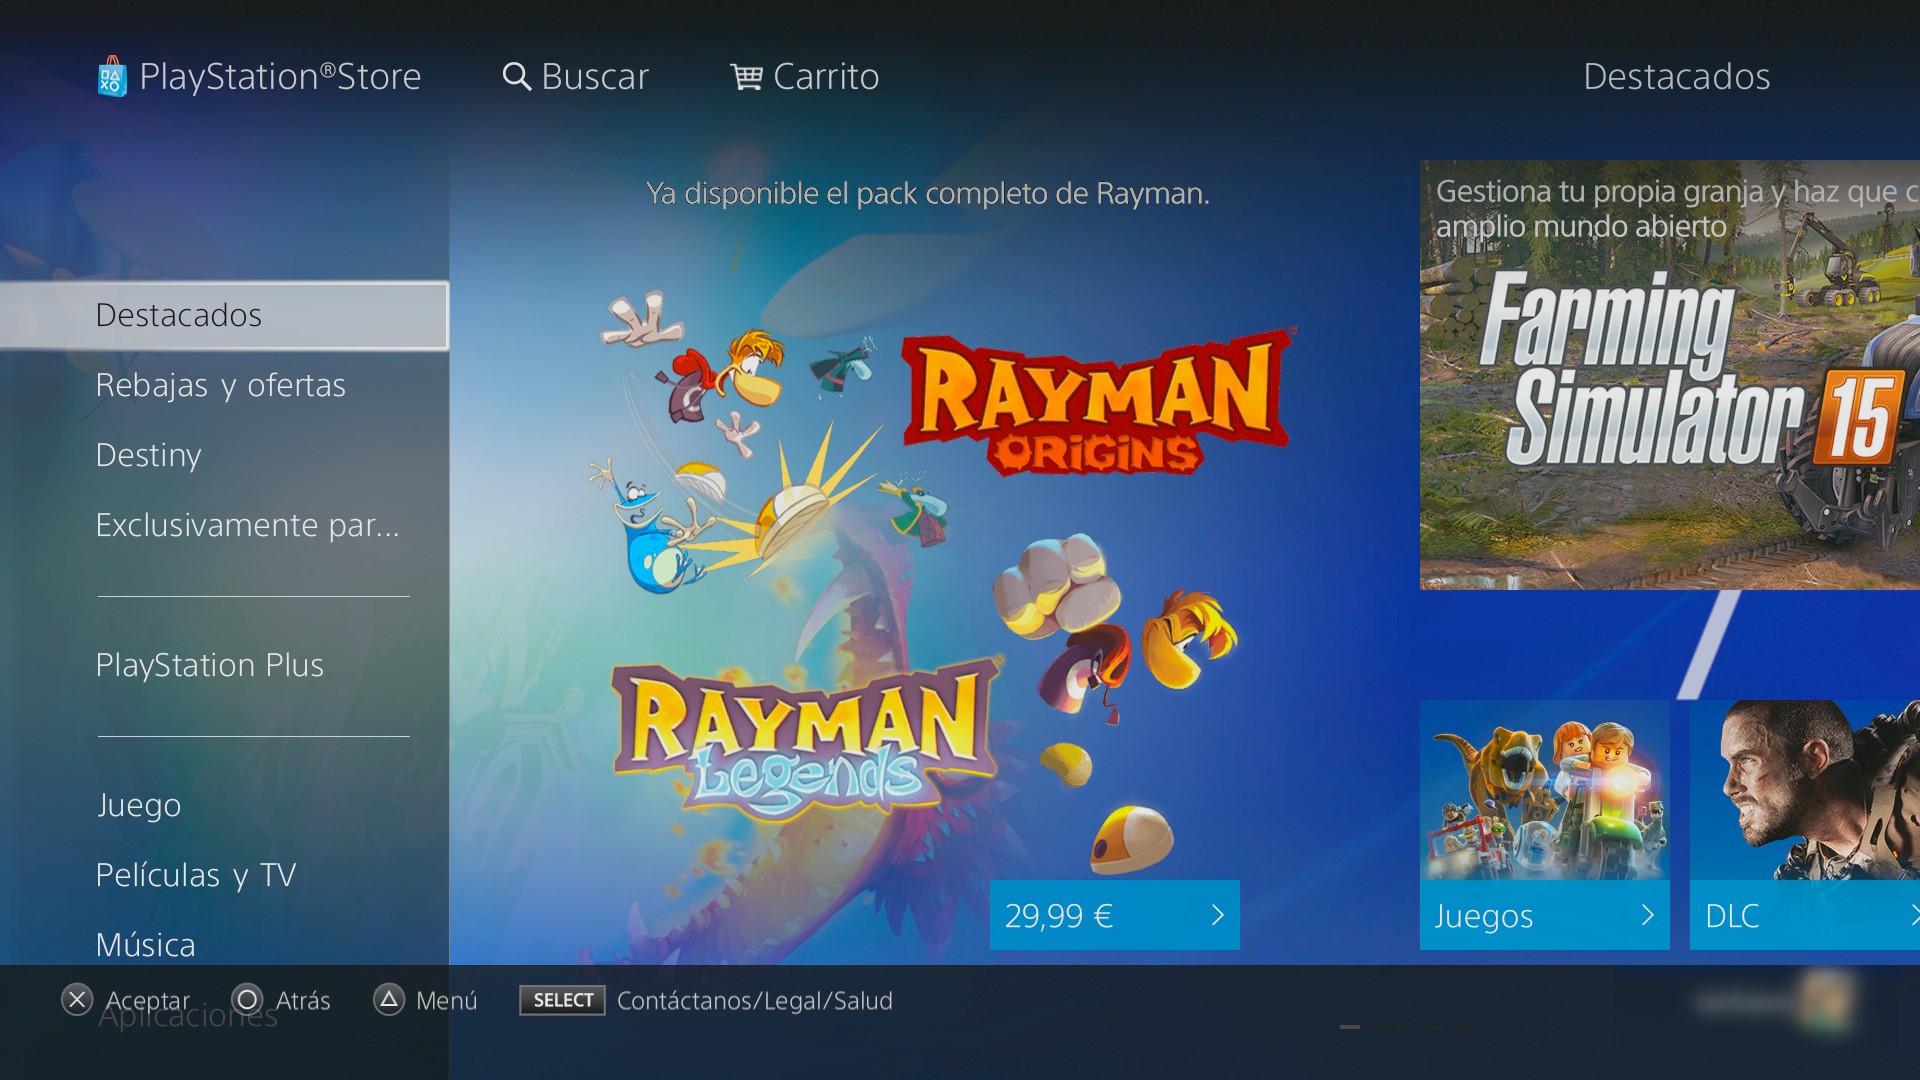Click the circle Atrás button icon
The width and height of the screenshot is (1920, 1080).
coord(247,1000)
